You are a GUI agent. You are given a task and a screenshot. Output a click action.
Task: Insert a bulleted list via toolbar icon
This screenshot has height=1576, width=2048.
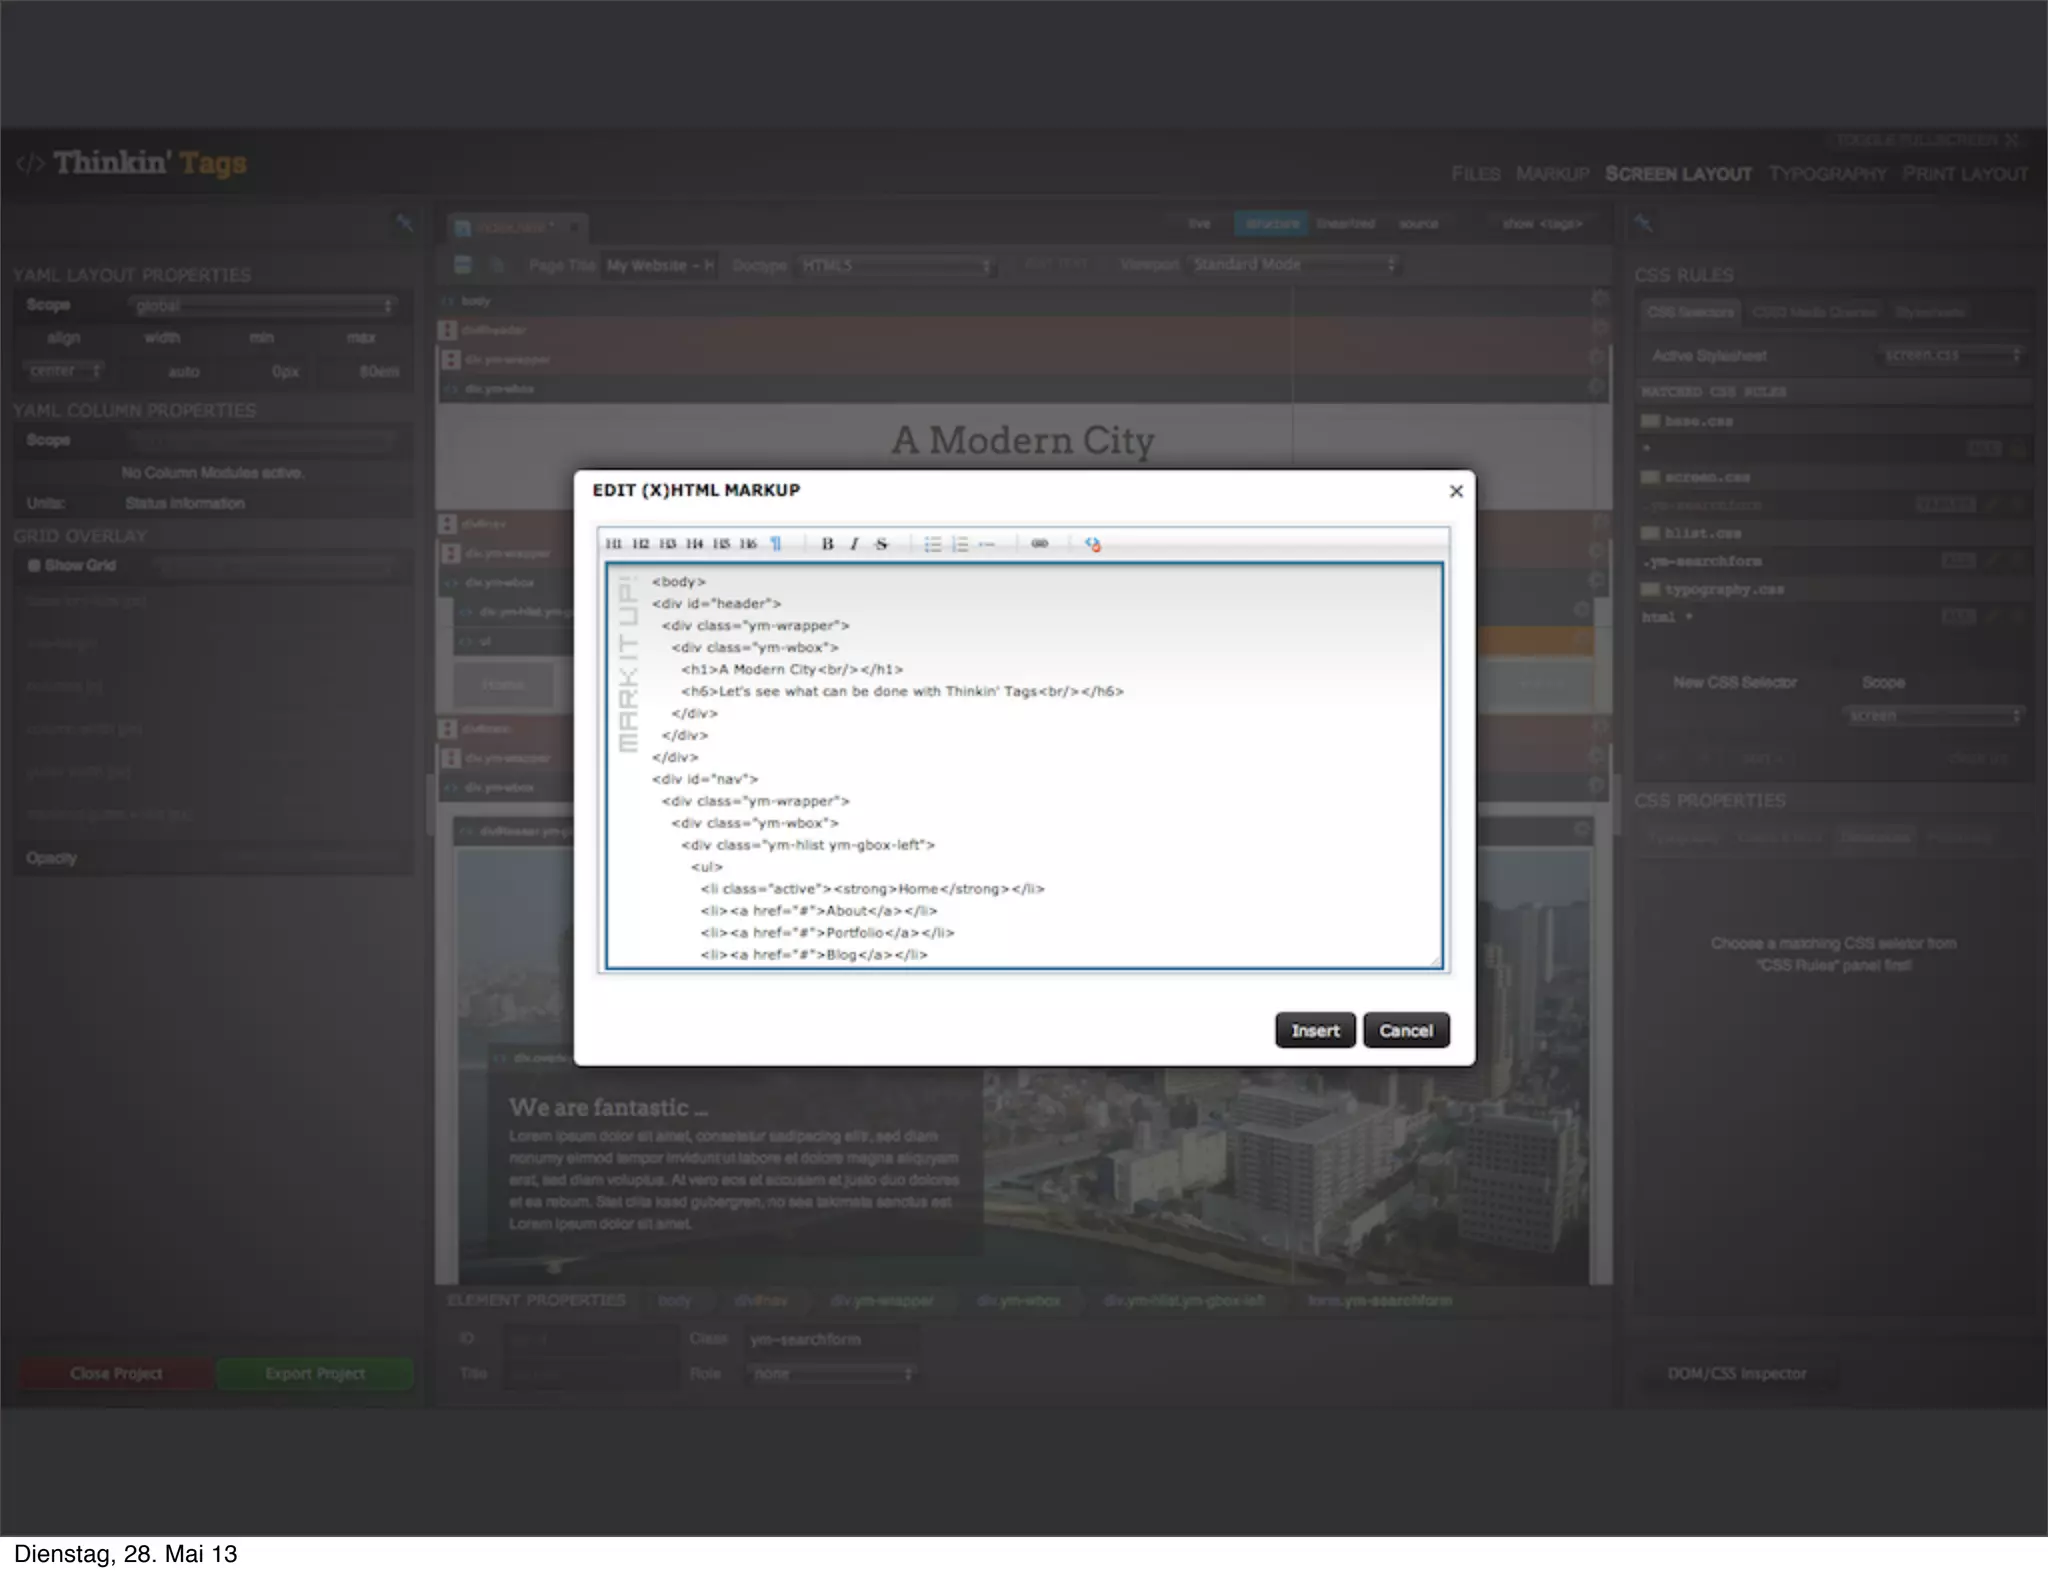[932, 544]
